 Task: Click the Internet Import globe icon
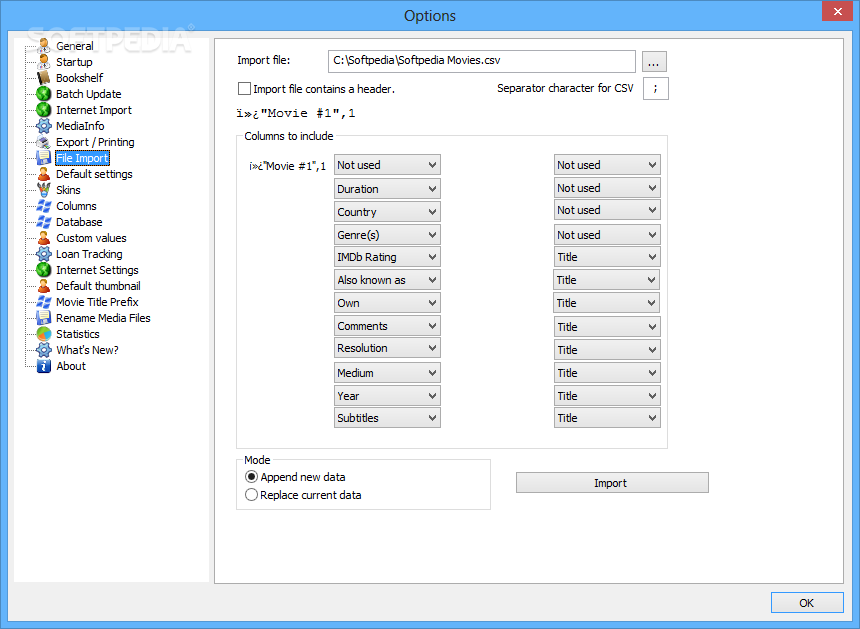[x=44, y=110]
